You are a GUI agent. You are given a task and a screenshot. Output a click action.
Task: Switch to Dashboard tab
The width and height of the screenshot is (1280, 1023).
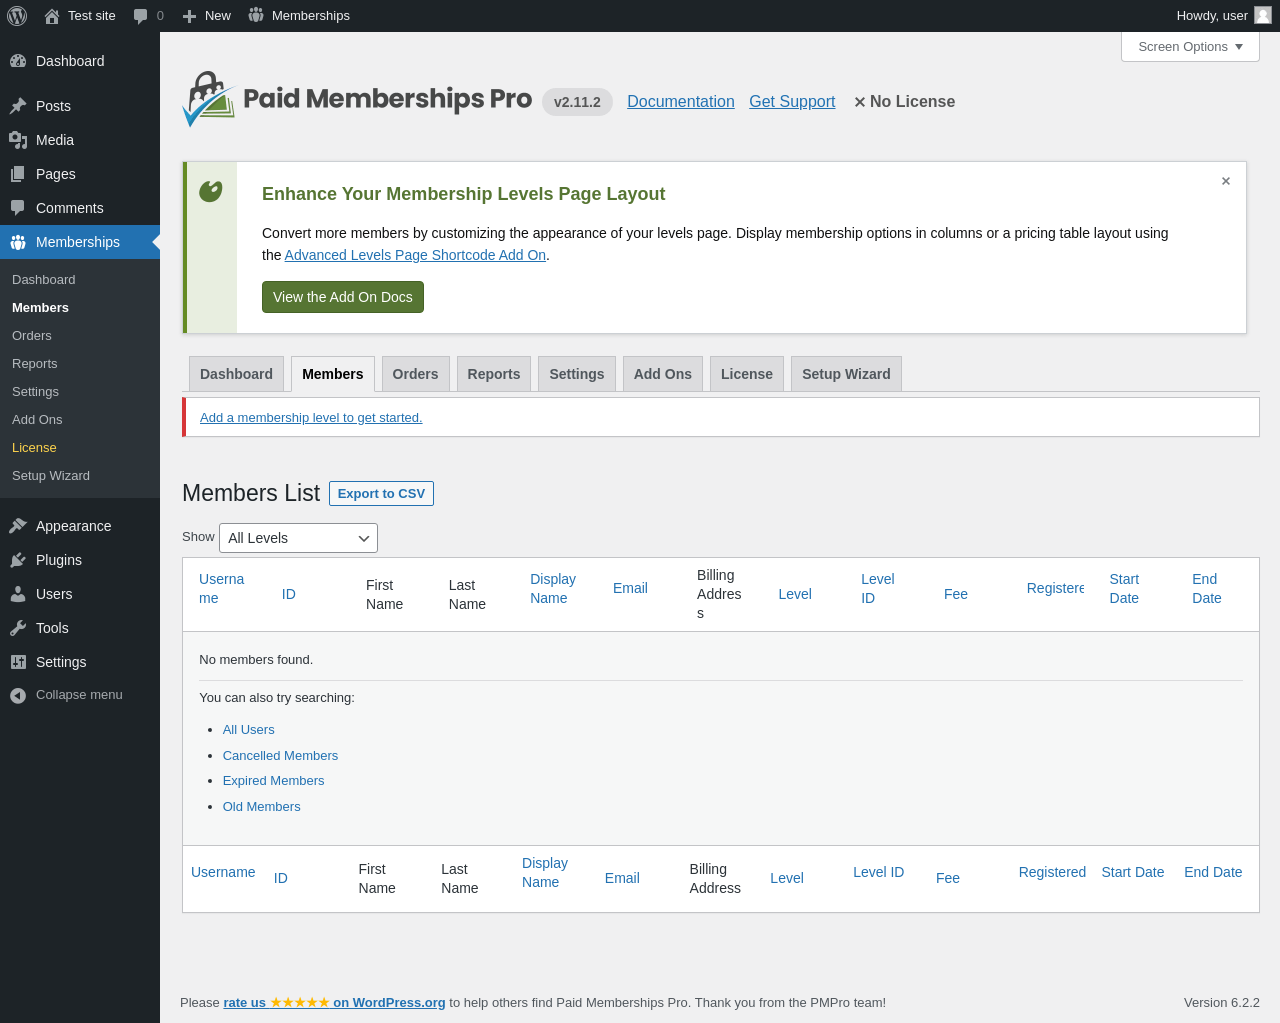[x=236, y=374]
